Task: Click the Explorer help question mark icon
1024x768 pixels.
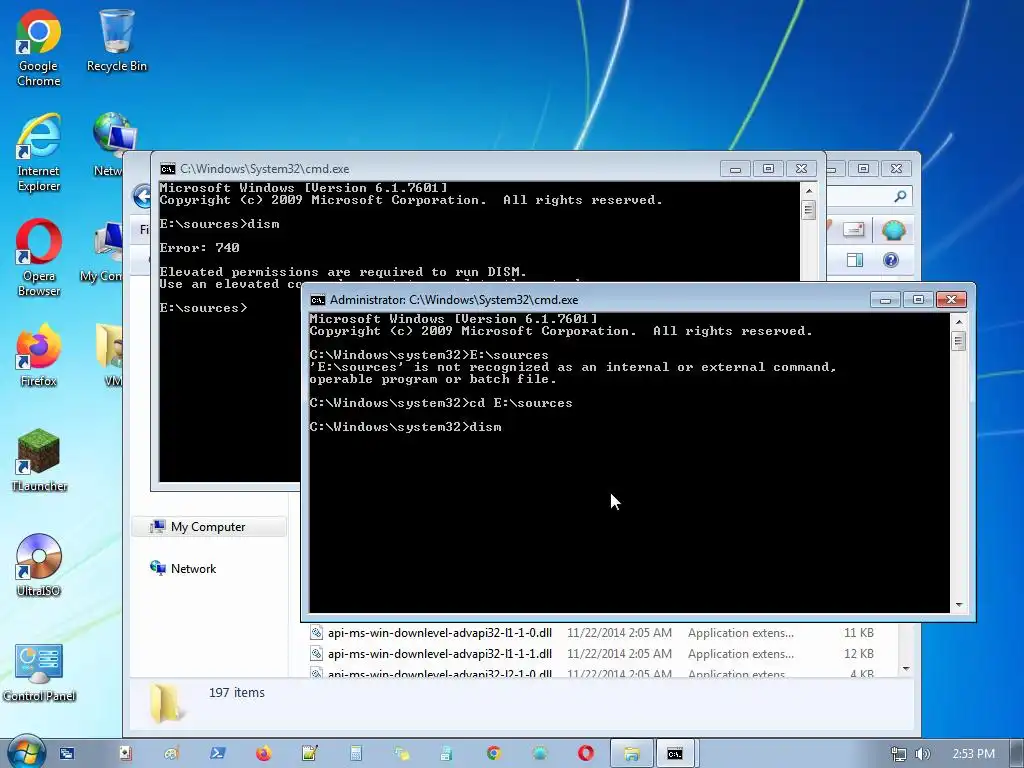Action: 891,261
